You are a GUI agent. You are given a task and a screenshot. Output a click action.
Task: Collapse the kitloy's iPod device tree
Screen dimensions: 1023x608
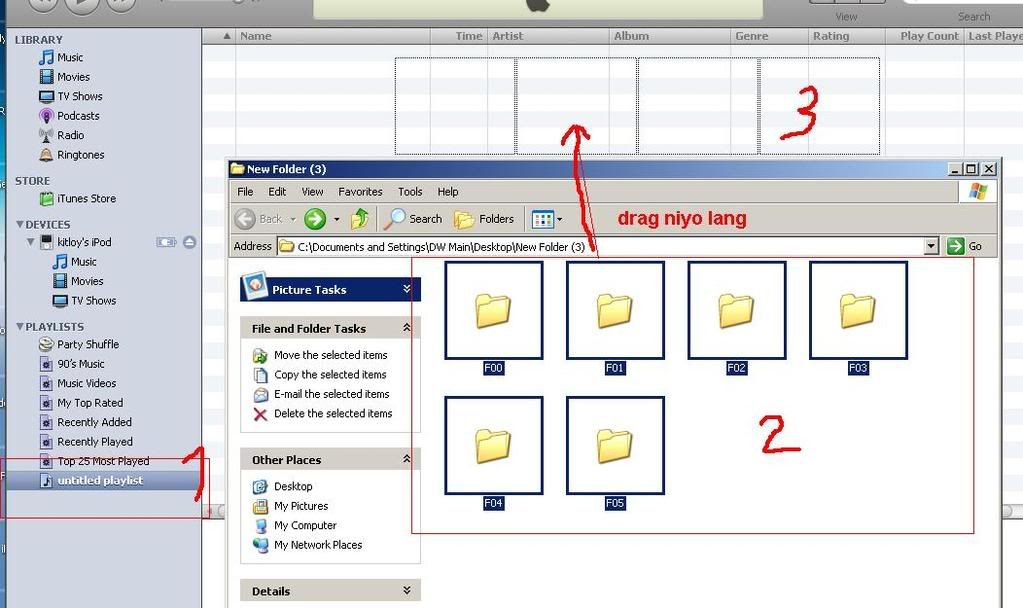tap(31, 242)
